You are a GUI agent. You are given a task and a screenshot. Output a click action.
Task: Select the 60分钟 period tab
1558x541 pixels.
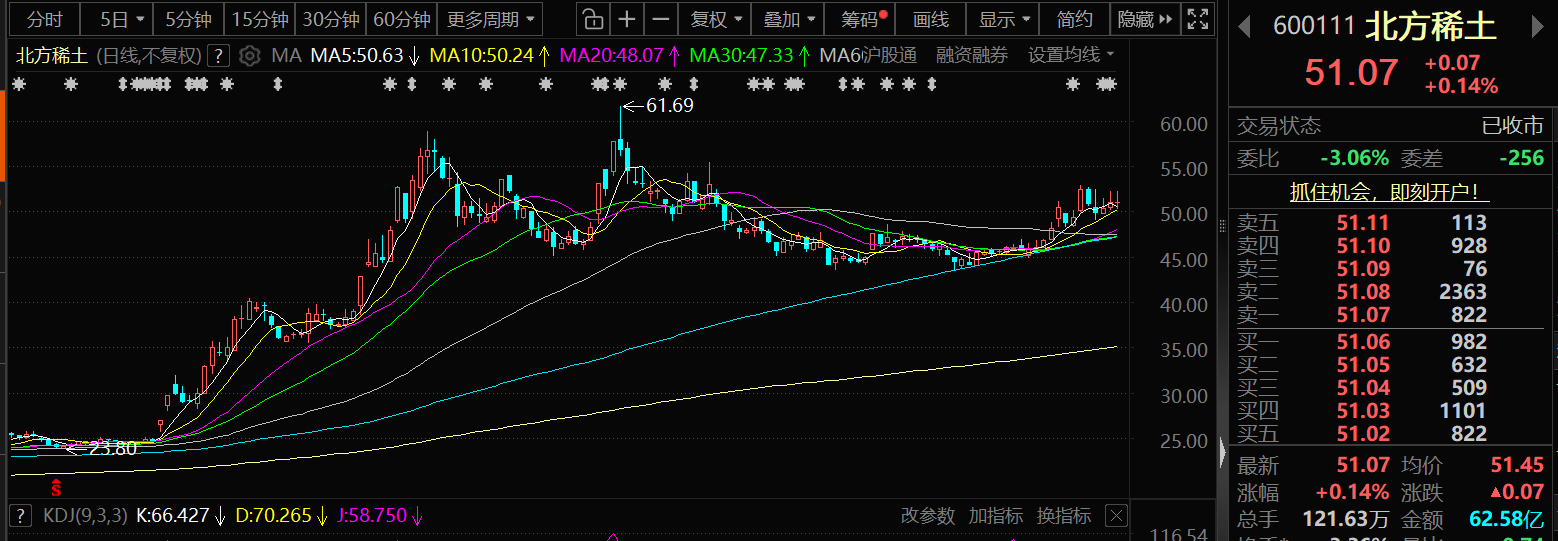coord(401,19)
